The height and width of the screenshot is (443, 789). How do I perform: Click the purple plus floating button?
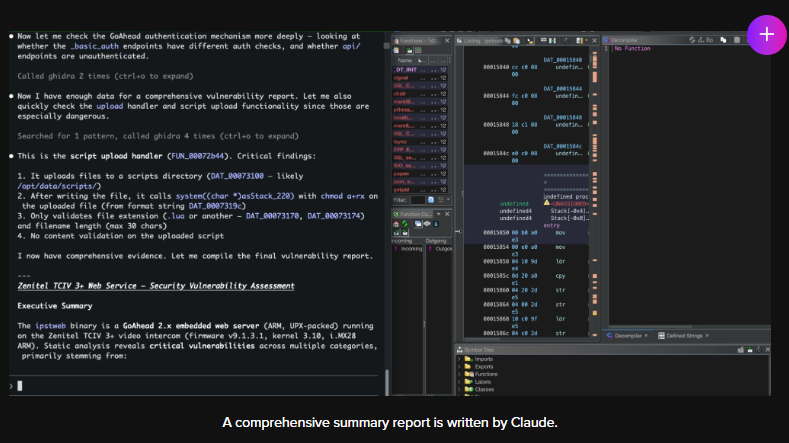766,34
